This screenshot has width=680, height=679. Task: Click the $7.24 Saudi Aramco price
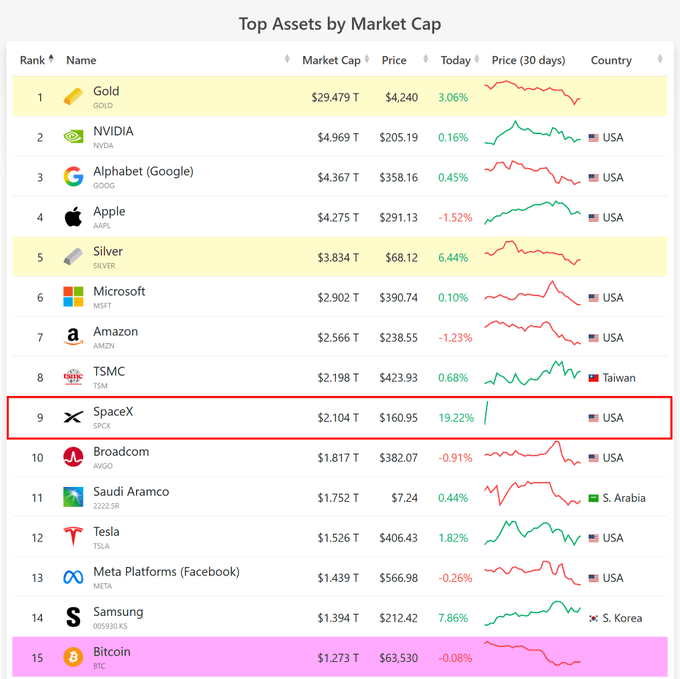pyautogui.click(x=405, y=498)
